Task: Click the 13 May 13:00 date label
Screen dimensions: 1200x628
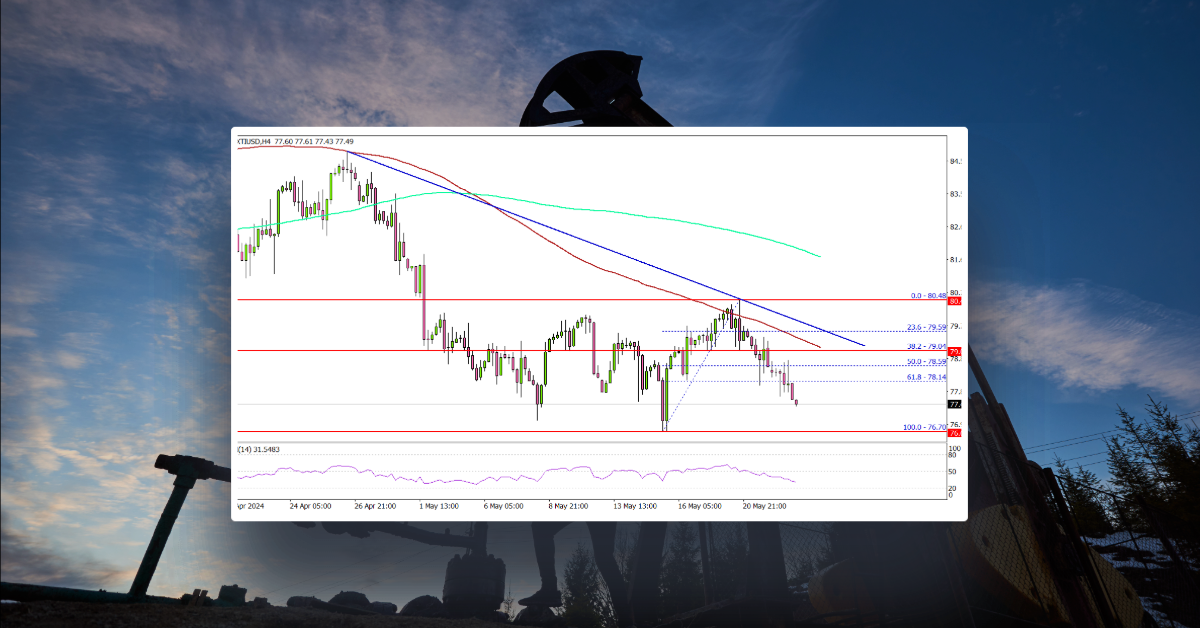Action: click(636, 506)
